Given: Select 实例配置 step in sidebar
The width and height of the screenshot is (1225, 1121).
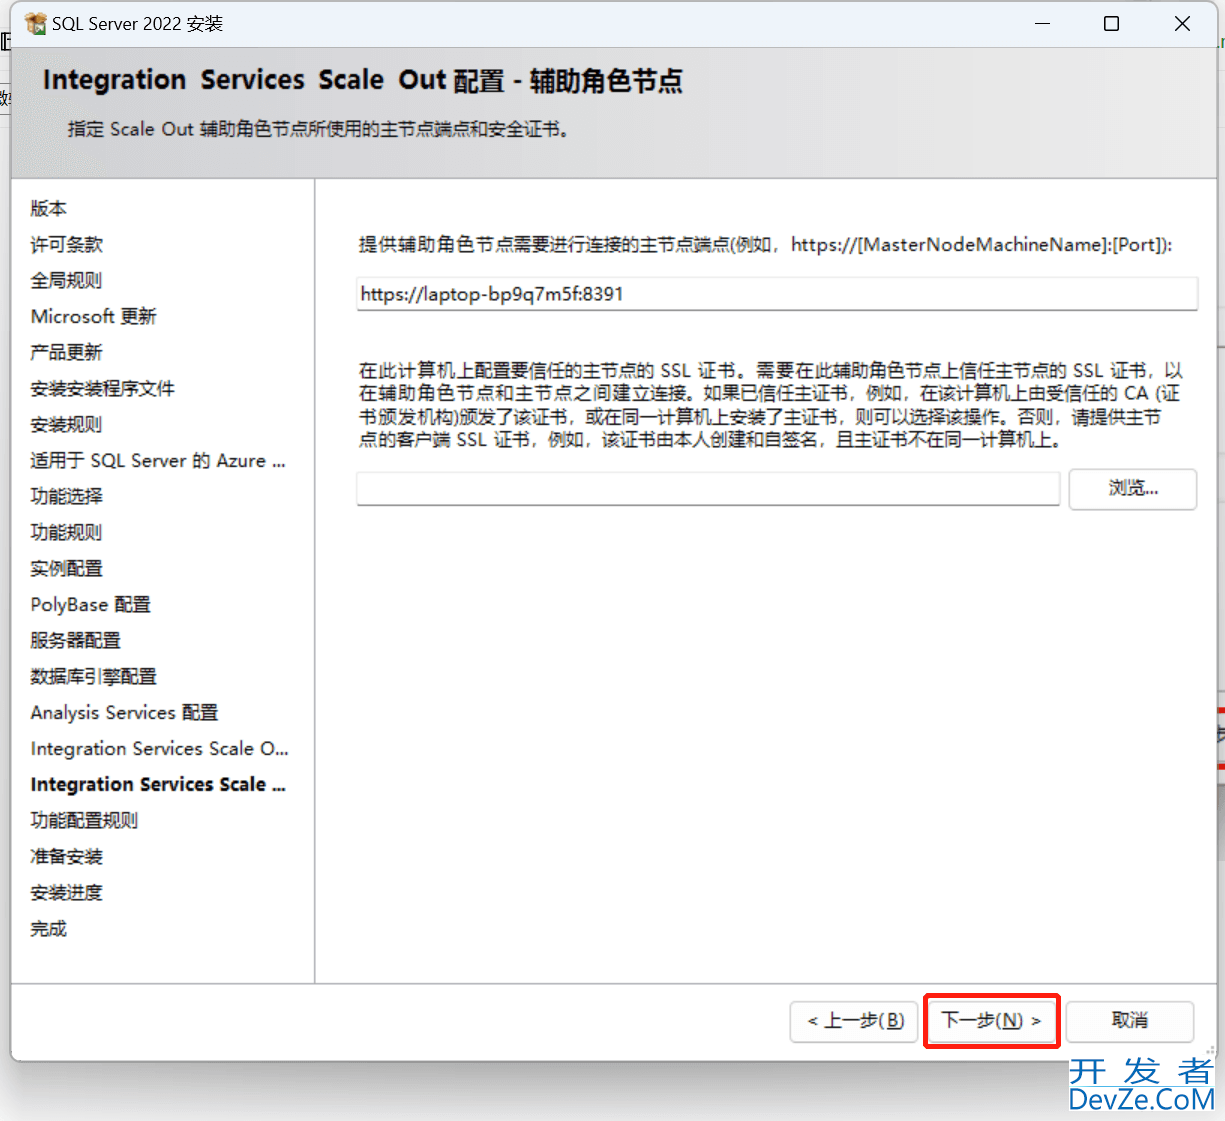Looking at the screenshot, I should pos(66,568).
